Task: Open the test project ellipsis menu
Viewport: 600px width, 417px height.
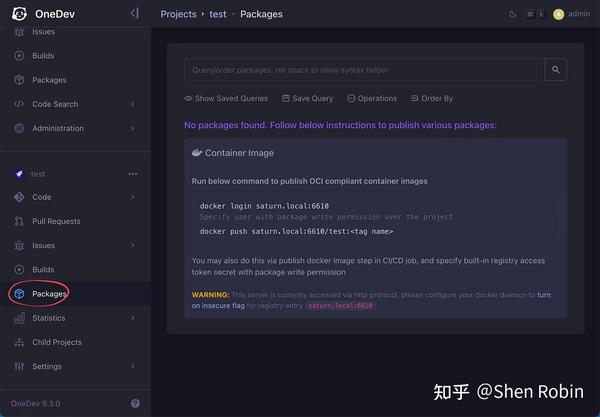Action: tap(133, 174)
